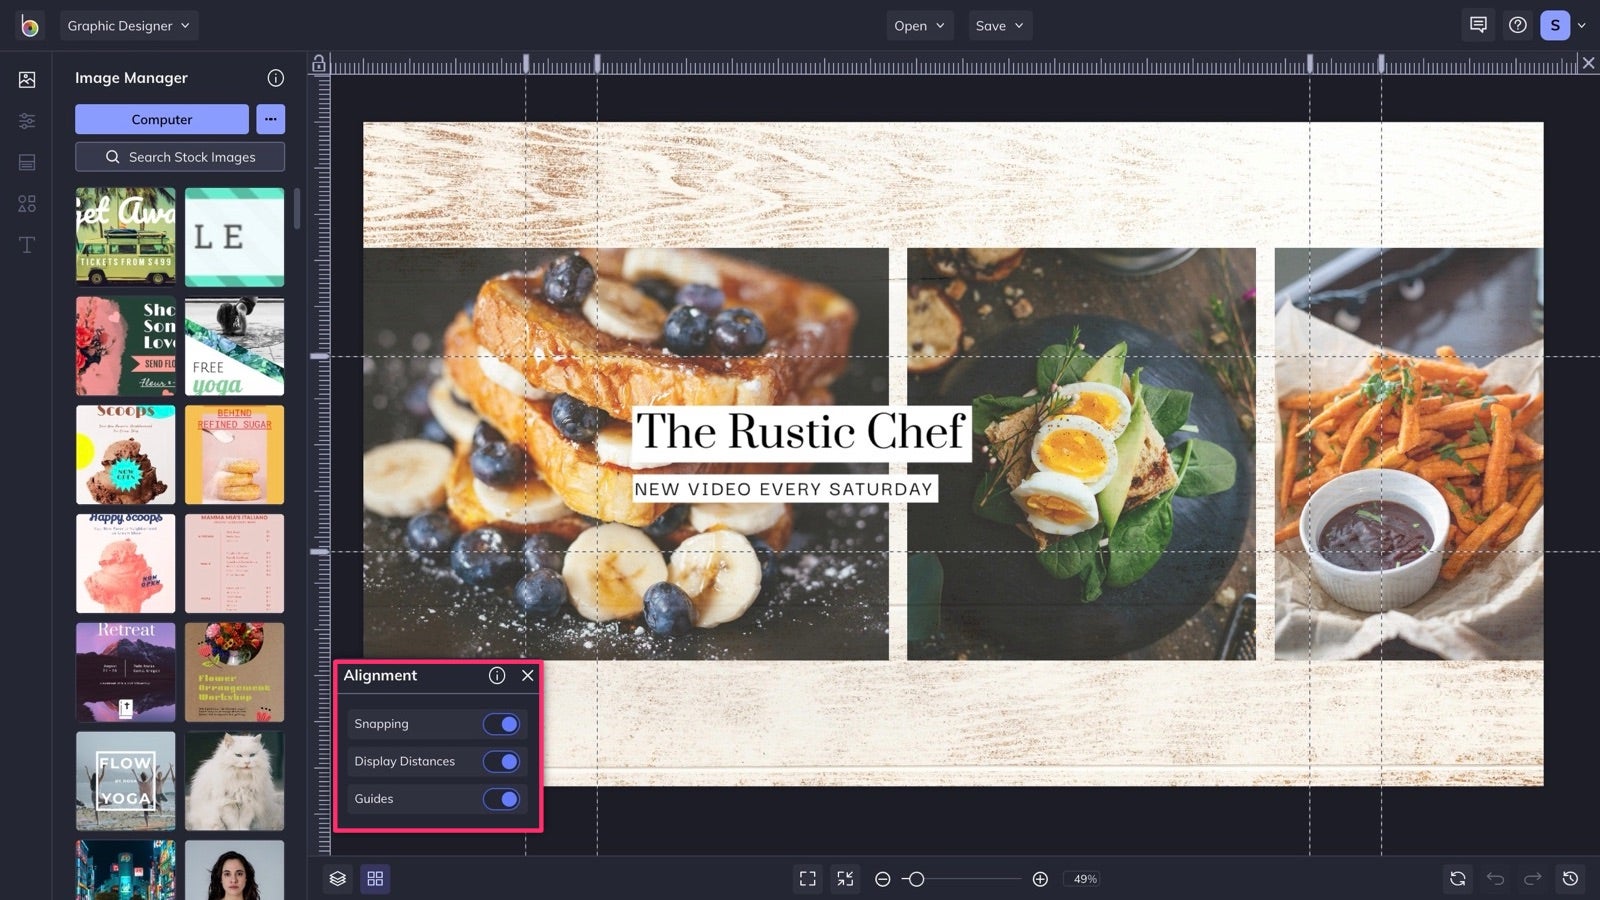Switch to grid pages view at bottom left
The image size is (1600, 900).
tap(375, 879)
